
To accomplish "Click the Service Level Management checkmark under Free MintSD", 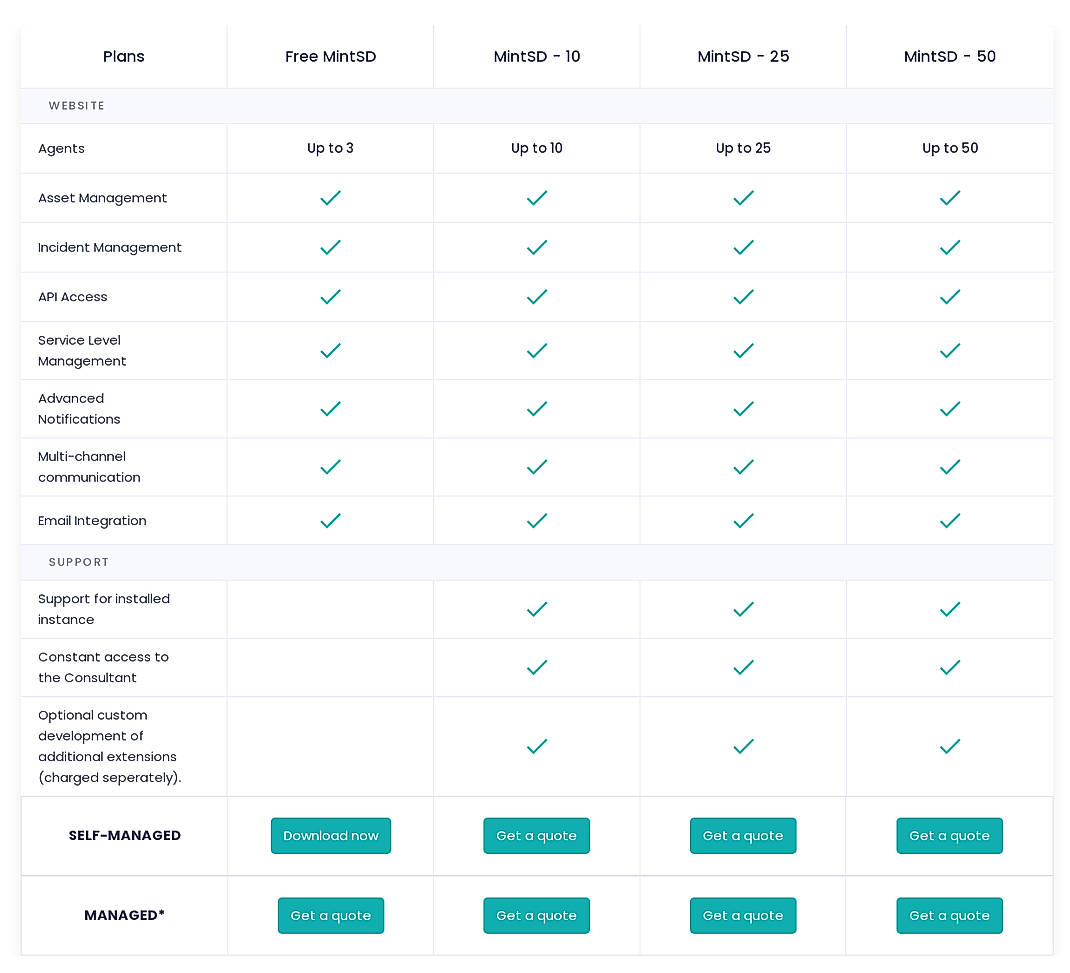I will point(330,350).
